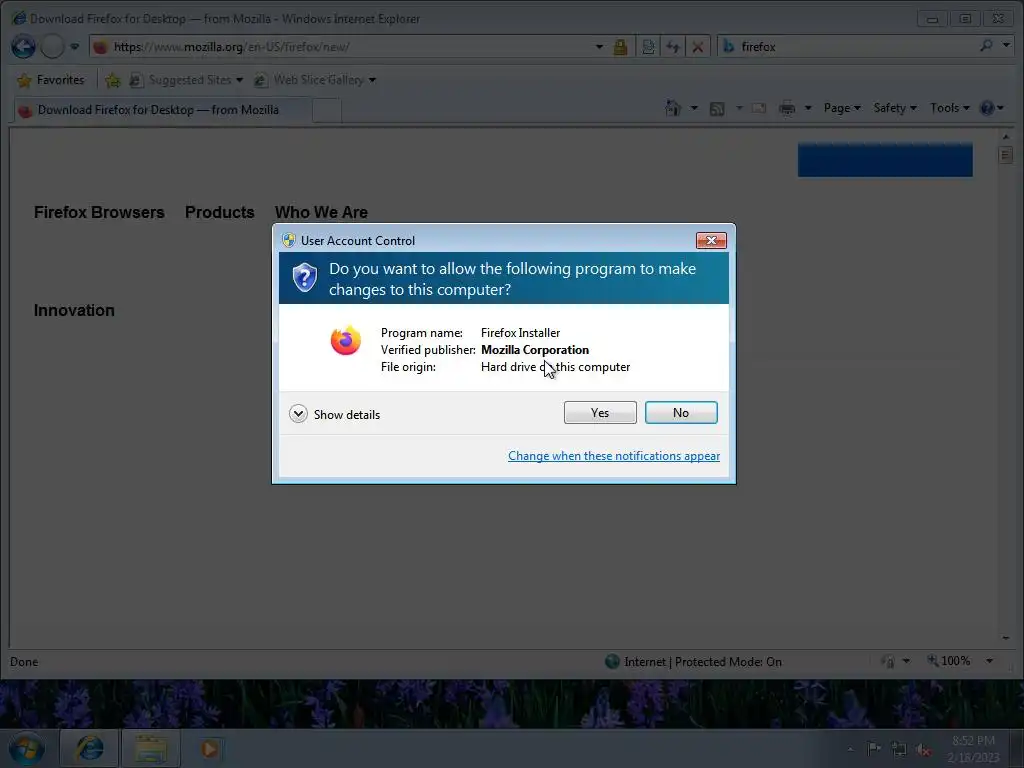The width and height of the screenshot is (1024, 768).
Task: Click the Add to Favorites Bar icon
Action: pyautogui.click(x=112, y=80)
